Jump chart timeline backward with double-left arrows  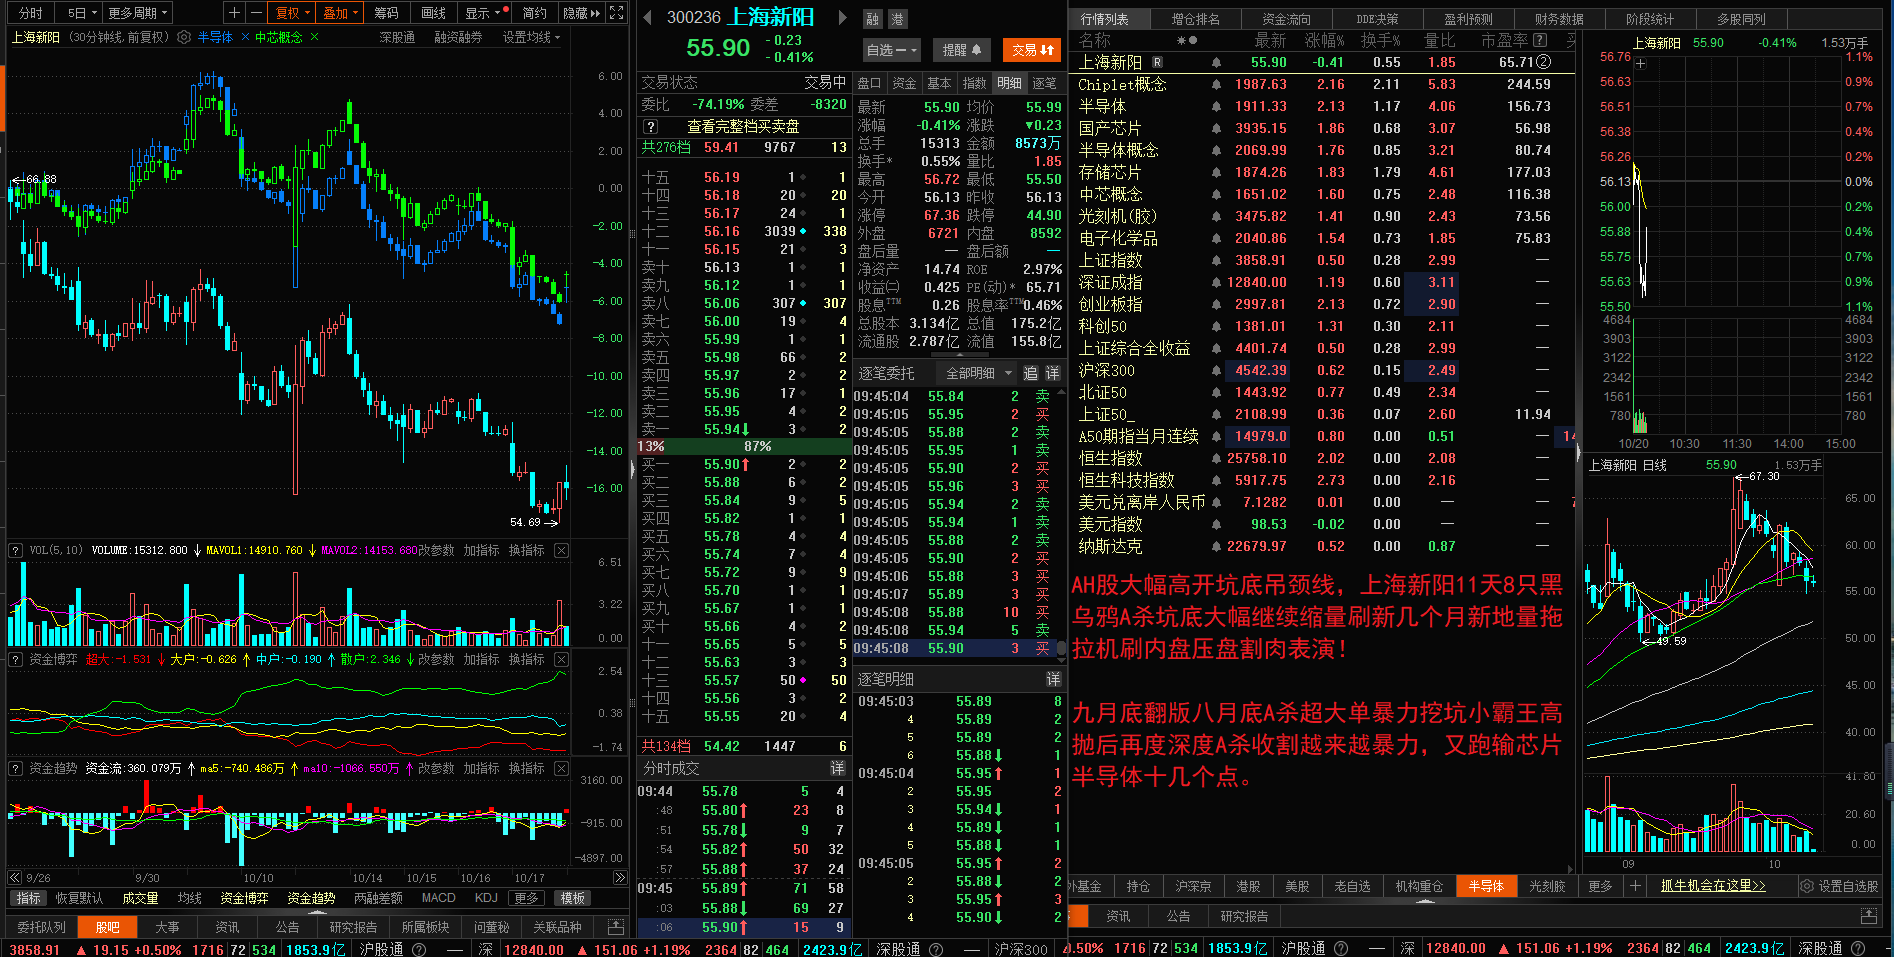coord(15,878)
